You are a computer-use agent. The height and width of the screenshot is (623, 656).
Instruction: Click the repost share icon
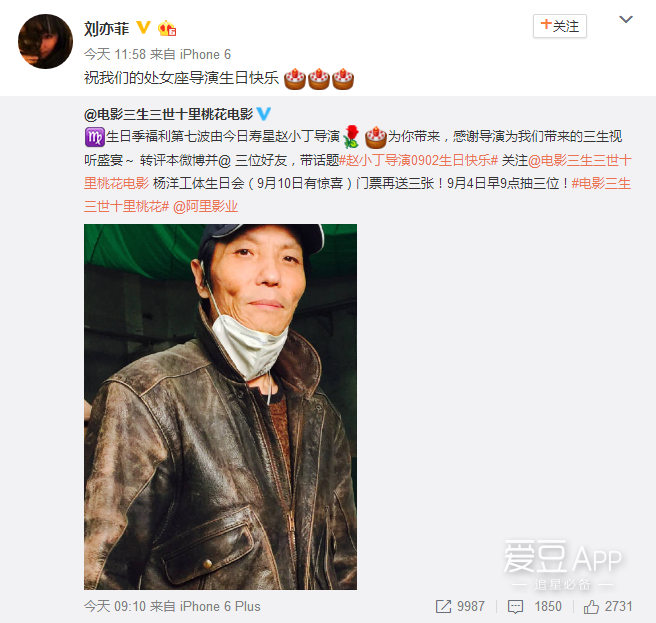(x=443, y=606)
